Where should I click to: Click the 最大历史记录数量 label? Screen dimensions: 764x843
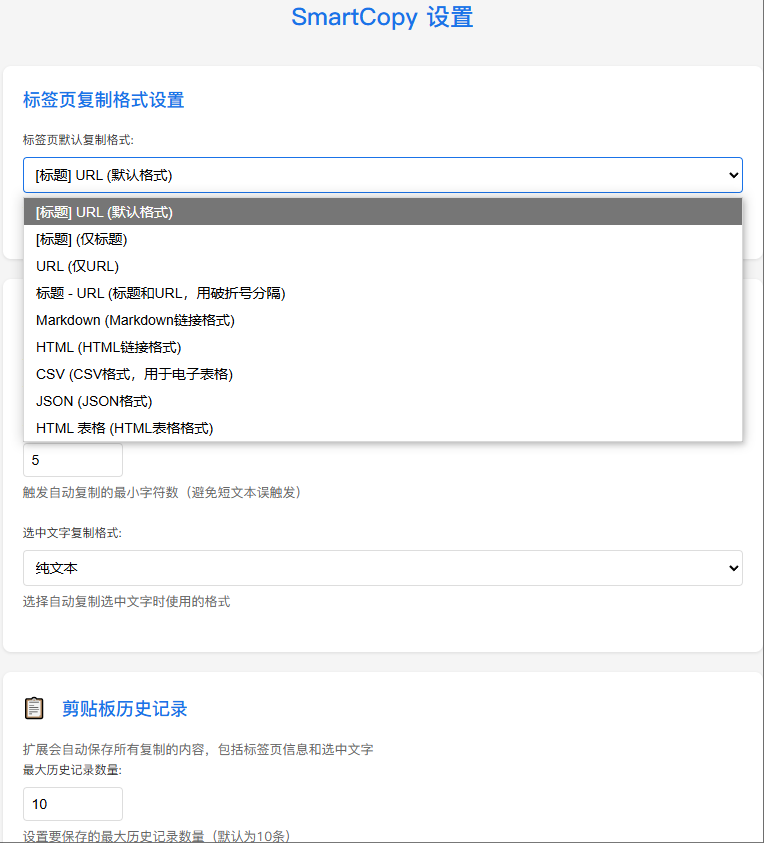tap(72, 770)
